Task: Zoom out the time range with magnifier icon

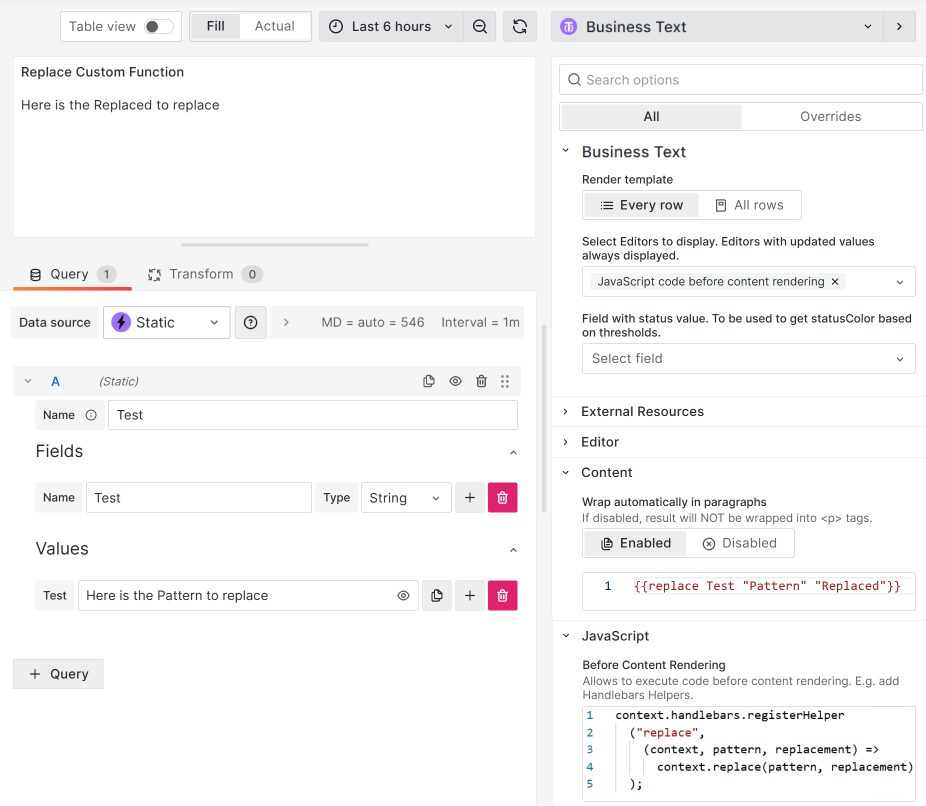Action: [x=479, y=26]
